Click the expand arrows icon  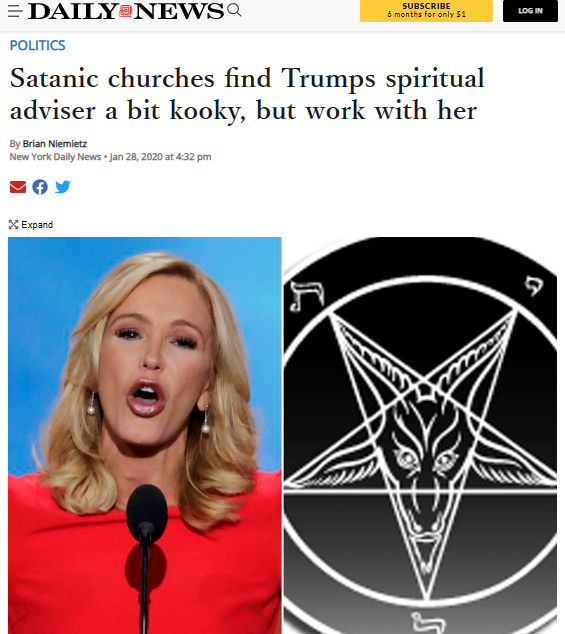(13, 224)
